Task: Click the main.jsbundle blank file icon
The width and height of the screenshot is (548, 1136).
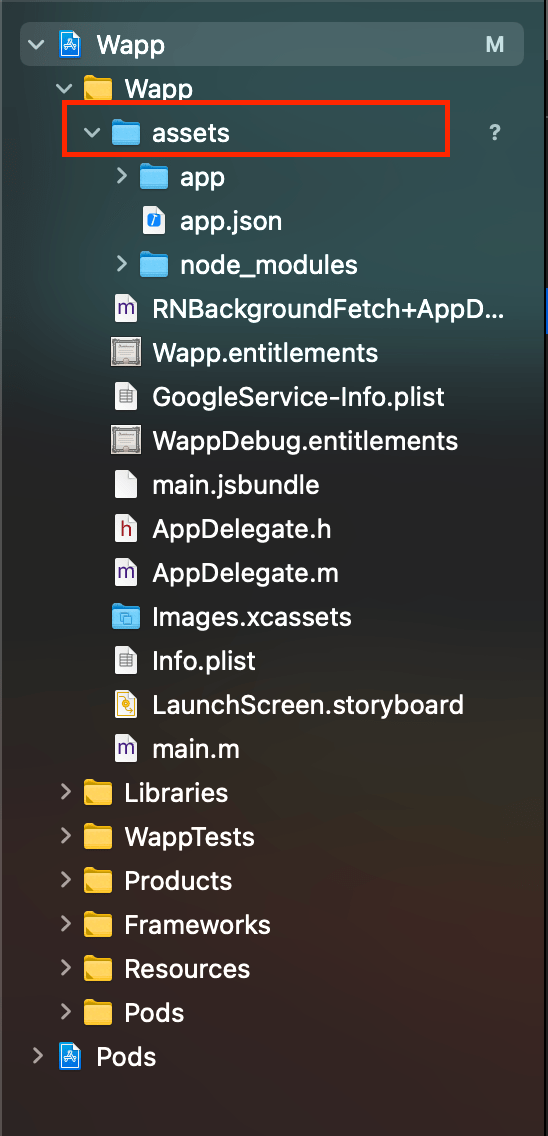Action: point(126,485)
